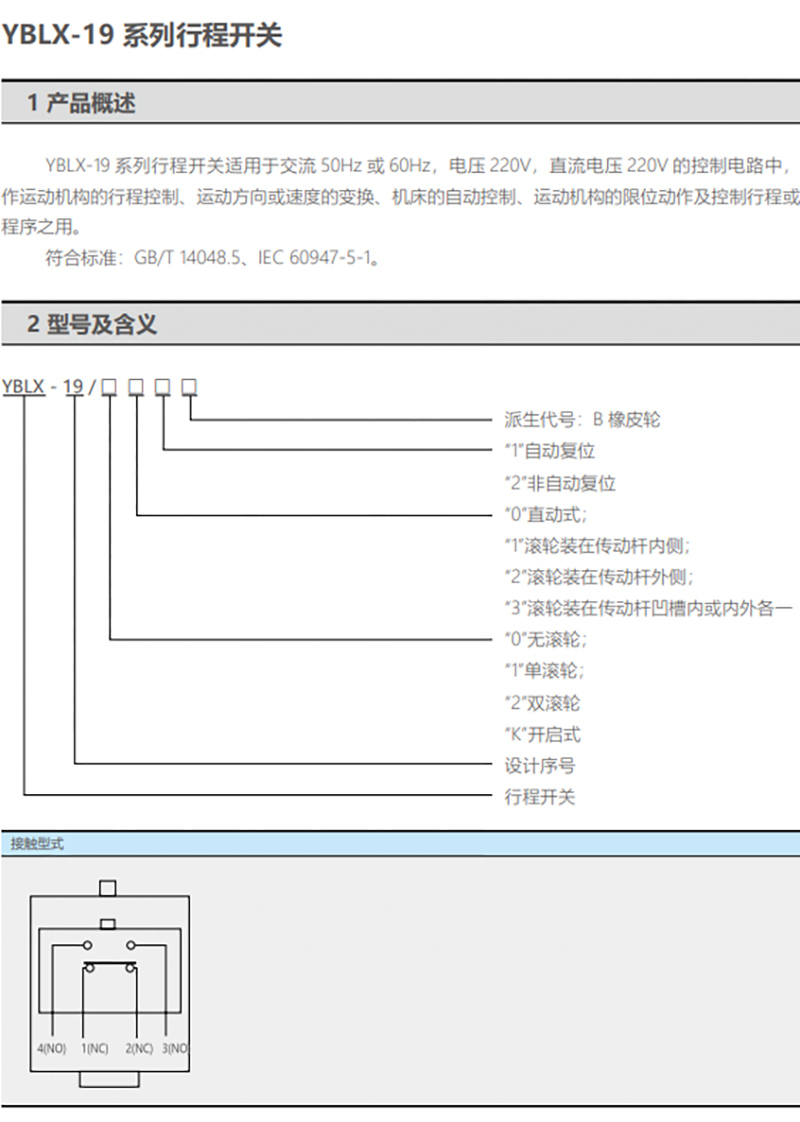Click the '19' design number in model code

point(73,387)
